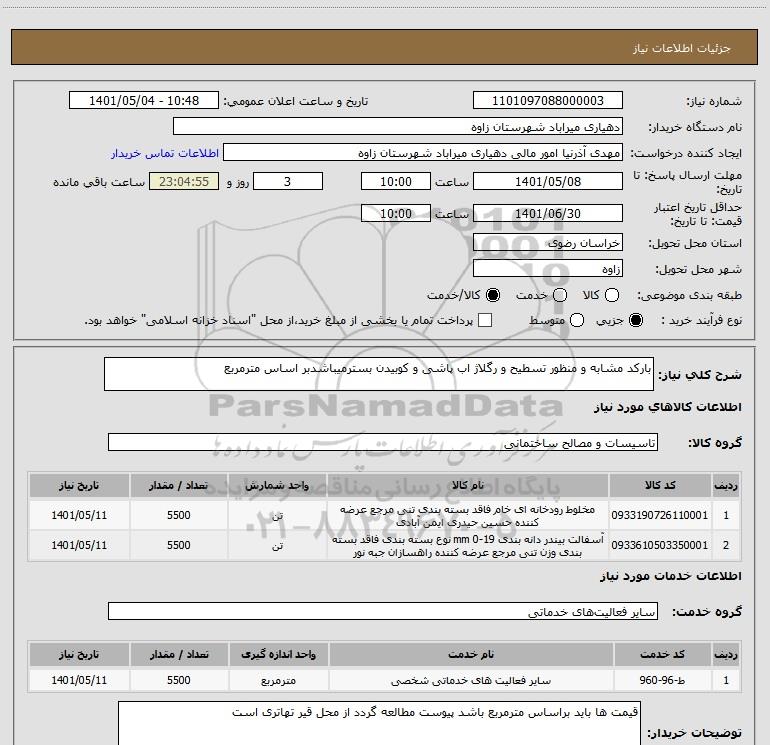Click date 1401/05/11 in goods row 1

[79, 515]
